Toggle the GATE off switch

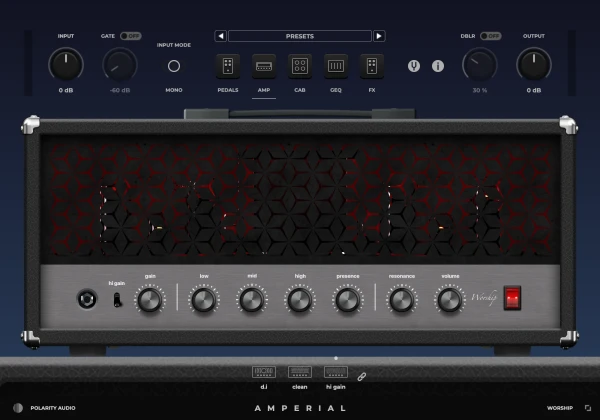point(130,36)
